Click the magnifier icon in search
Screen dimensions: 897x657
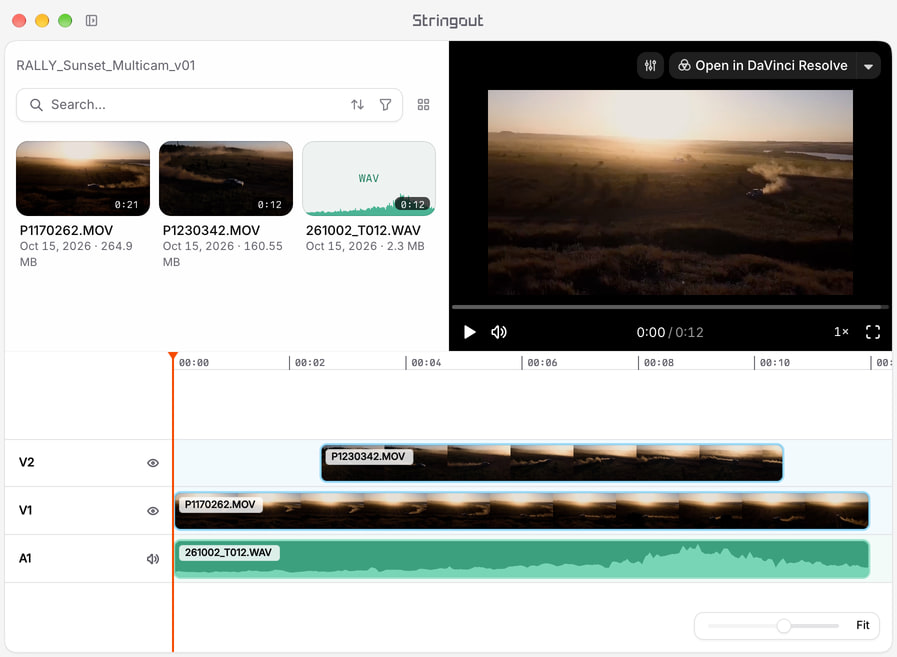[36, 105]
